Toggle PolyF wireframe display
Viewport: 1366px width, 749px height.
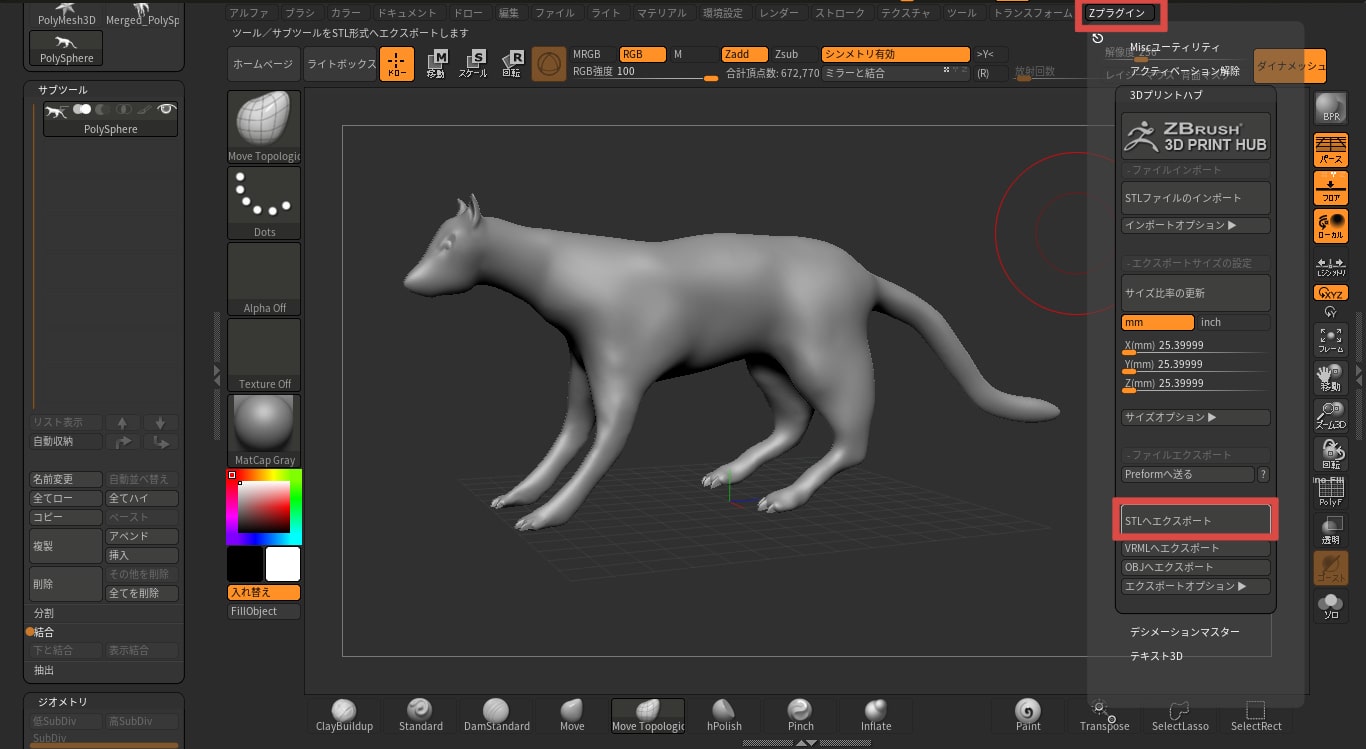pos(1331,493)
